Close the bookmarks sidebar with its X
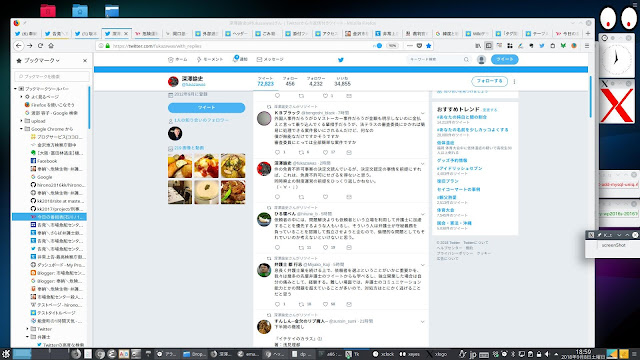 pos(85,60)
